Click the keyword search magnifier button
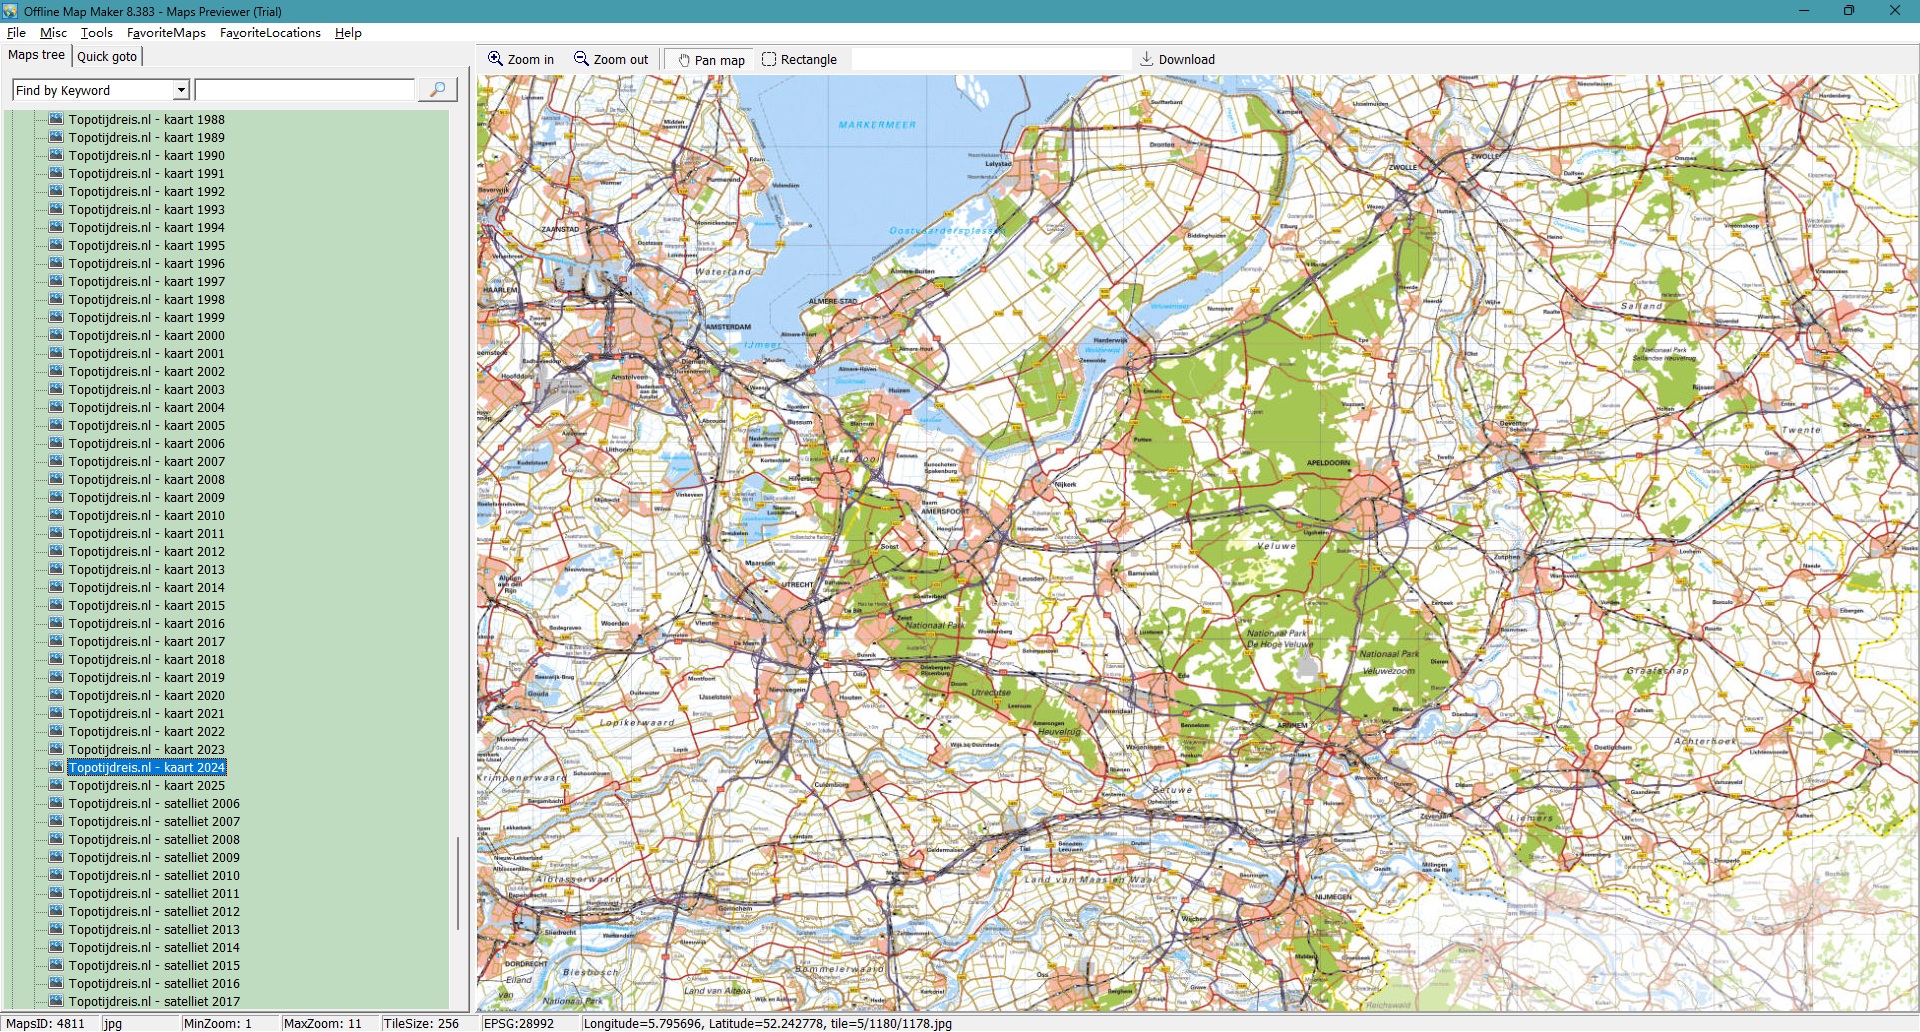This screenshot has width=1920, height=1032. coord(437,90)
